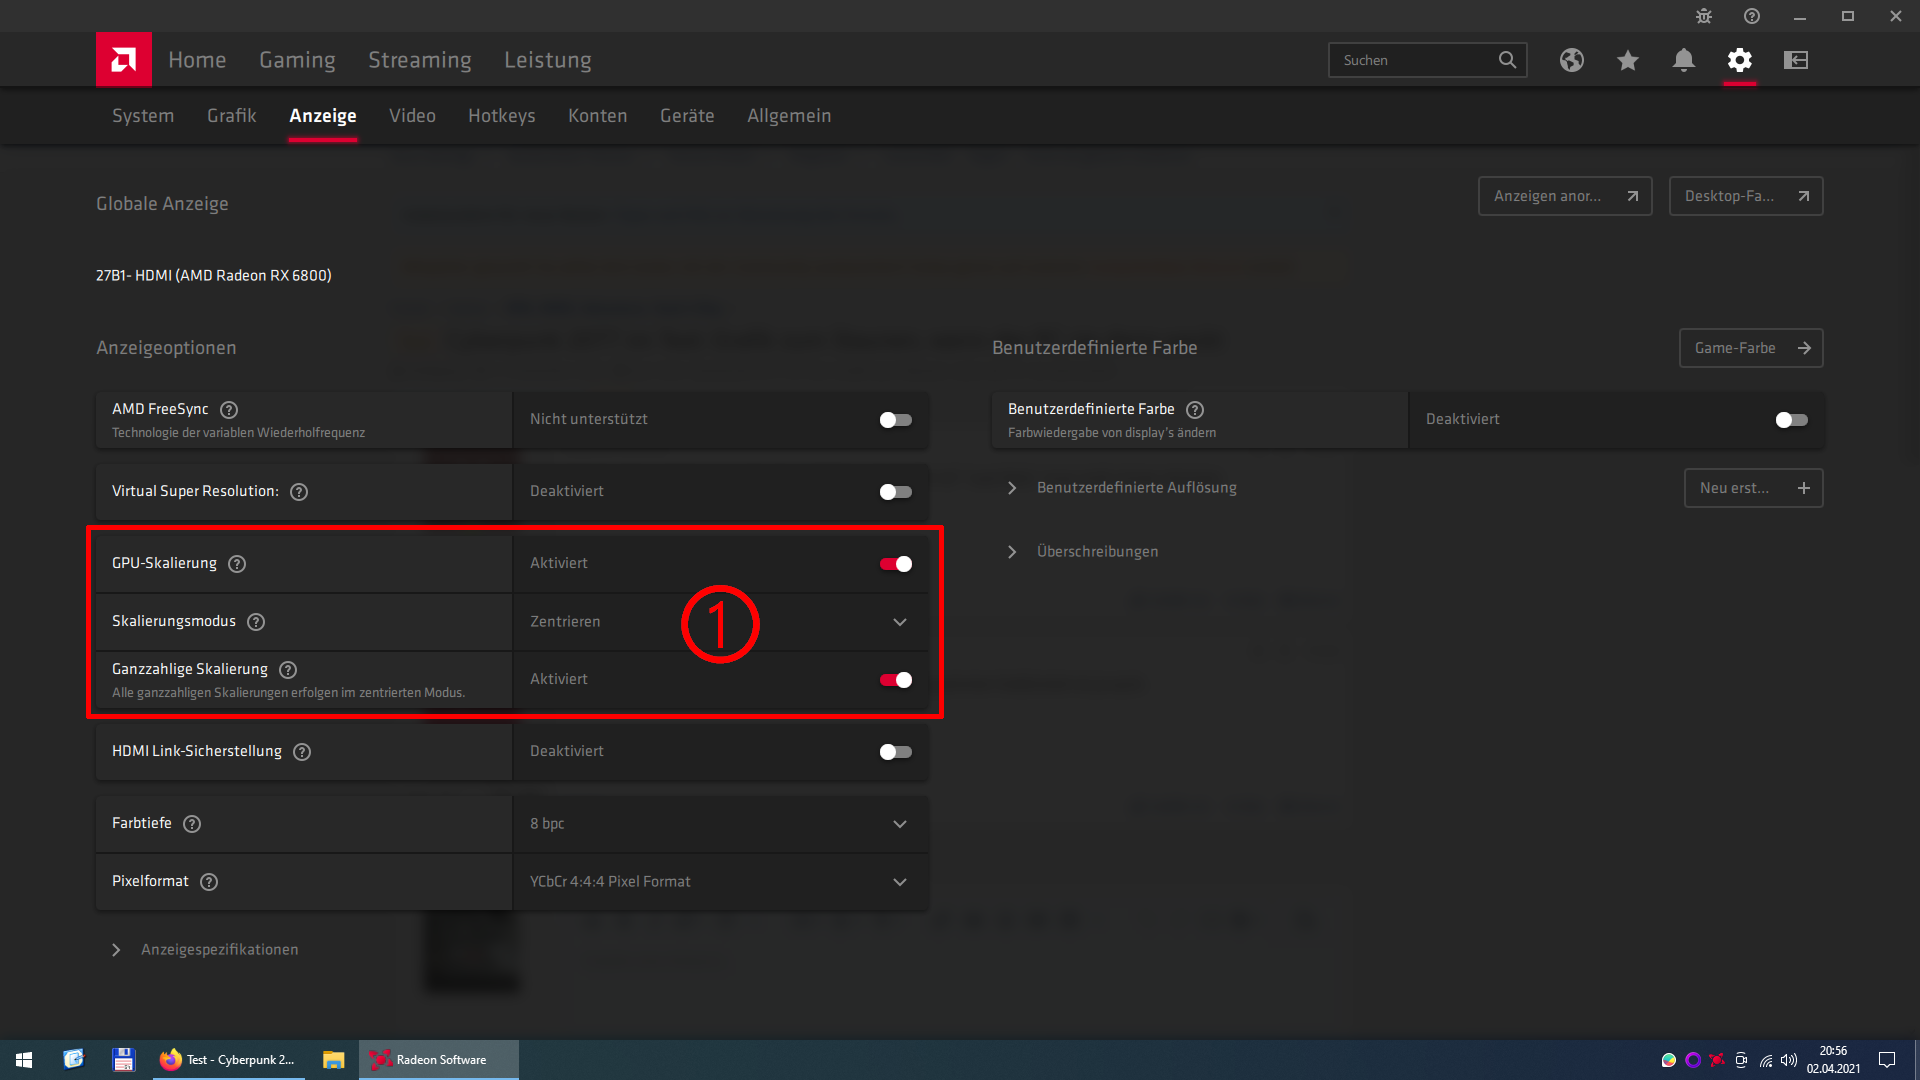Enable Virtual Super Resolution toggle
Viewport: 1920px width, 1080px height.
pos(896,492)
